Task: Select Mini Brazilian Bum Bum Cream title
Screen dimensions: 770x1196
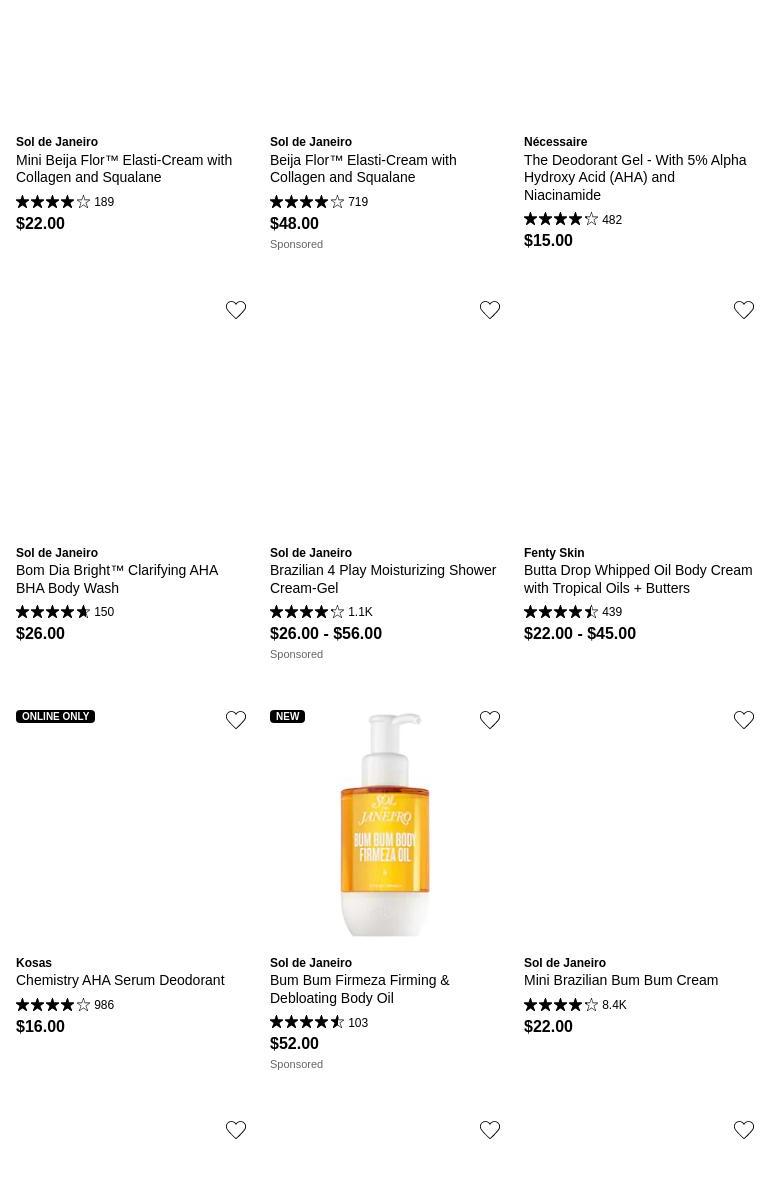Action: (x=621, y=980)
